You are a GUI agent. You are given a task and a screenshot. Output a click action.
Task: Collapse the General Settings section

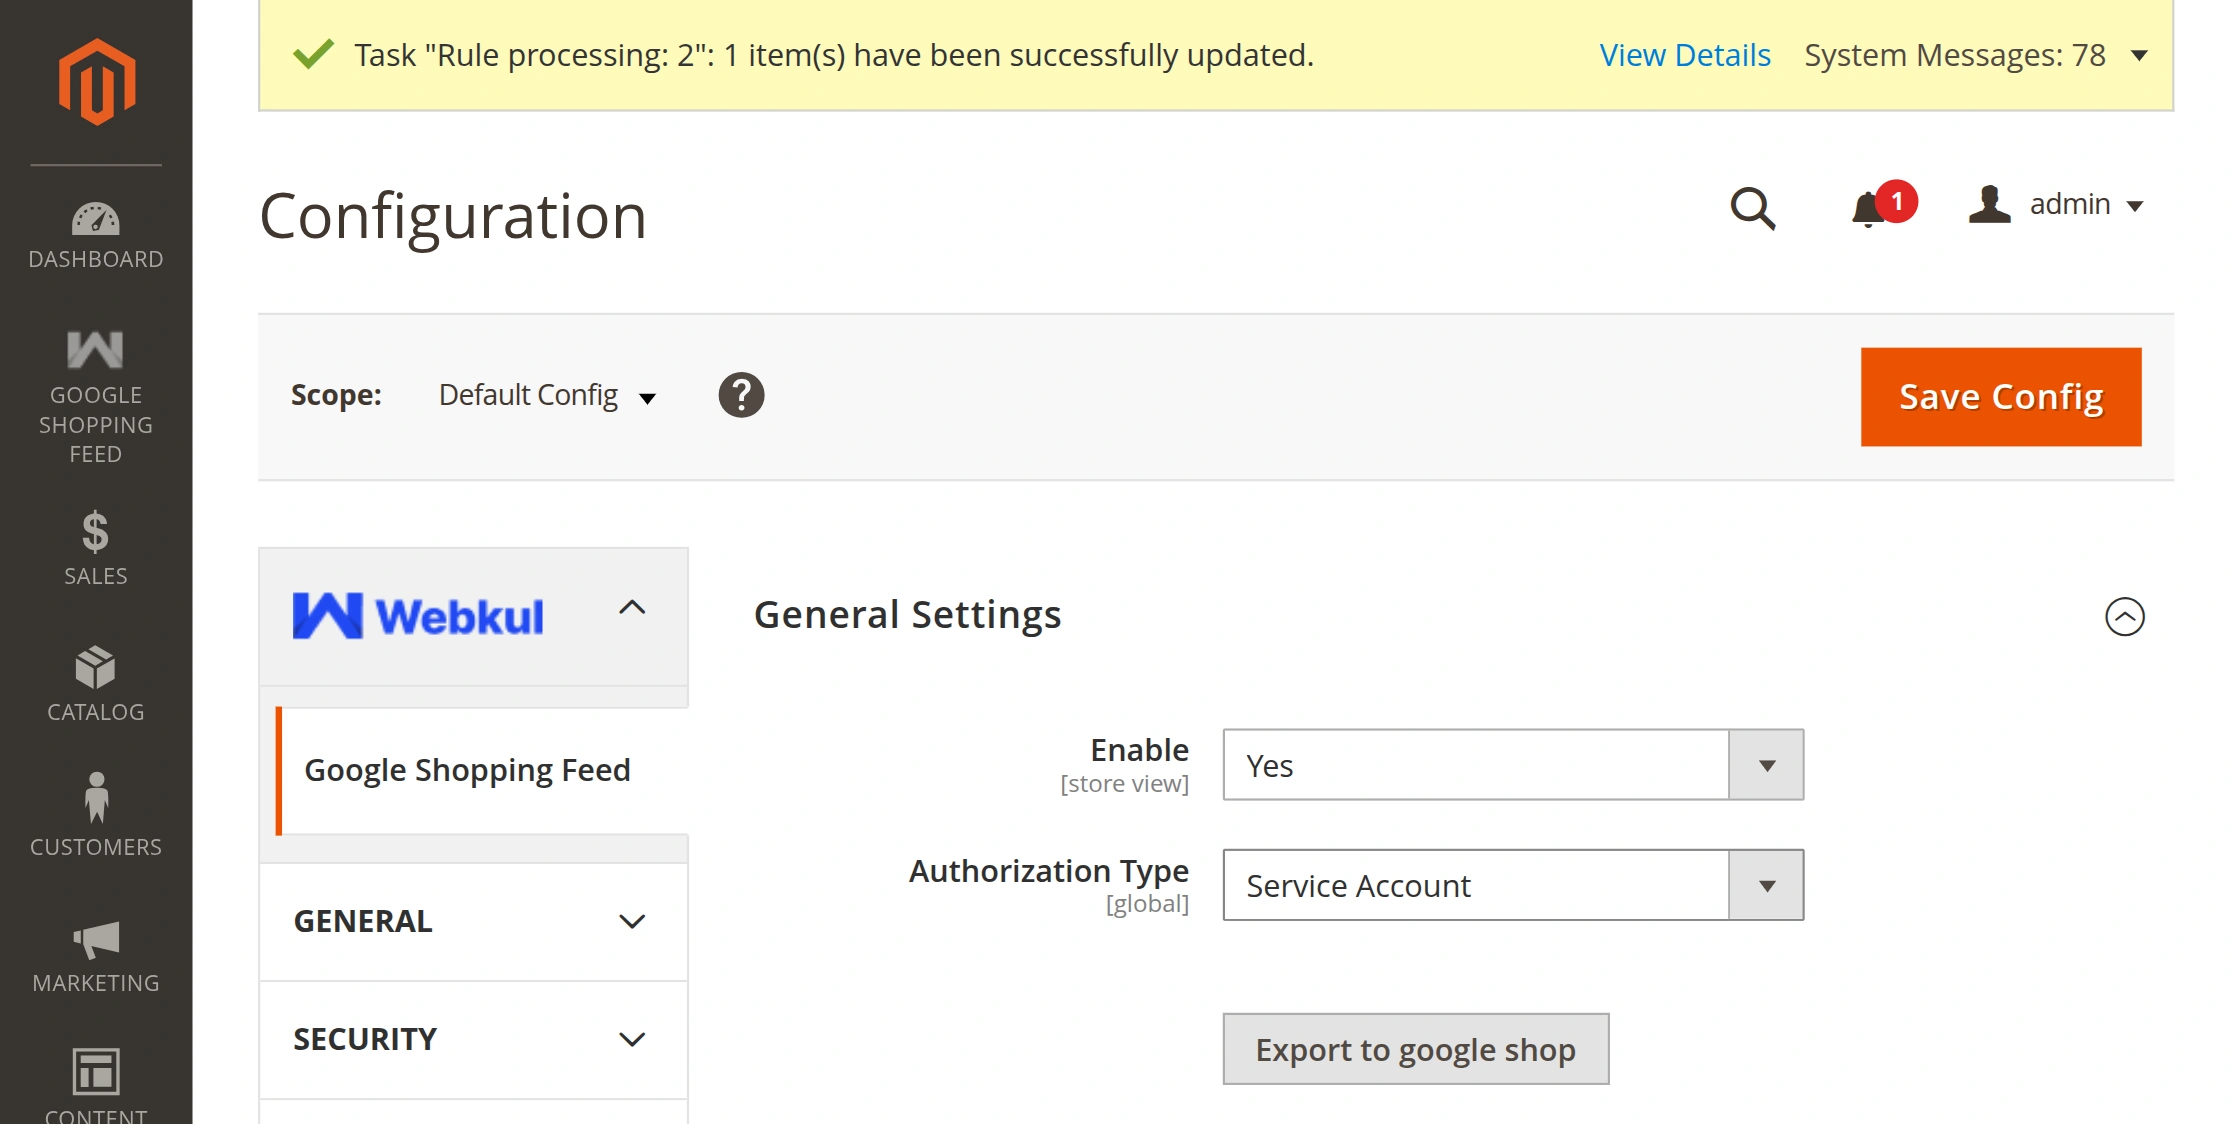tap(2124, 617)
